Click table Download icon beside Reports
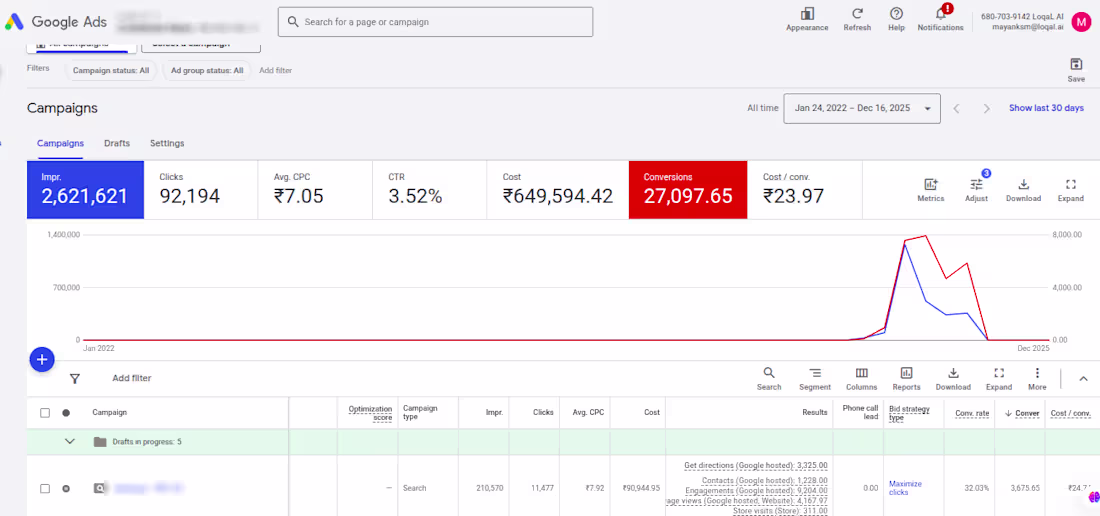 click(x=953, y=373)
